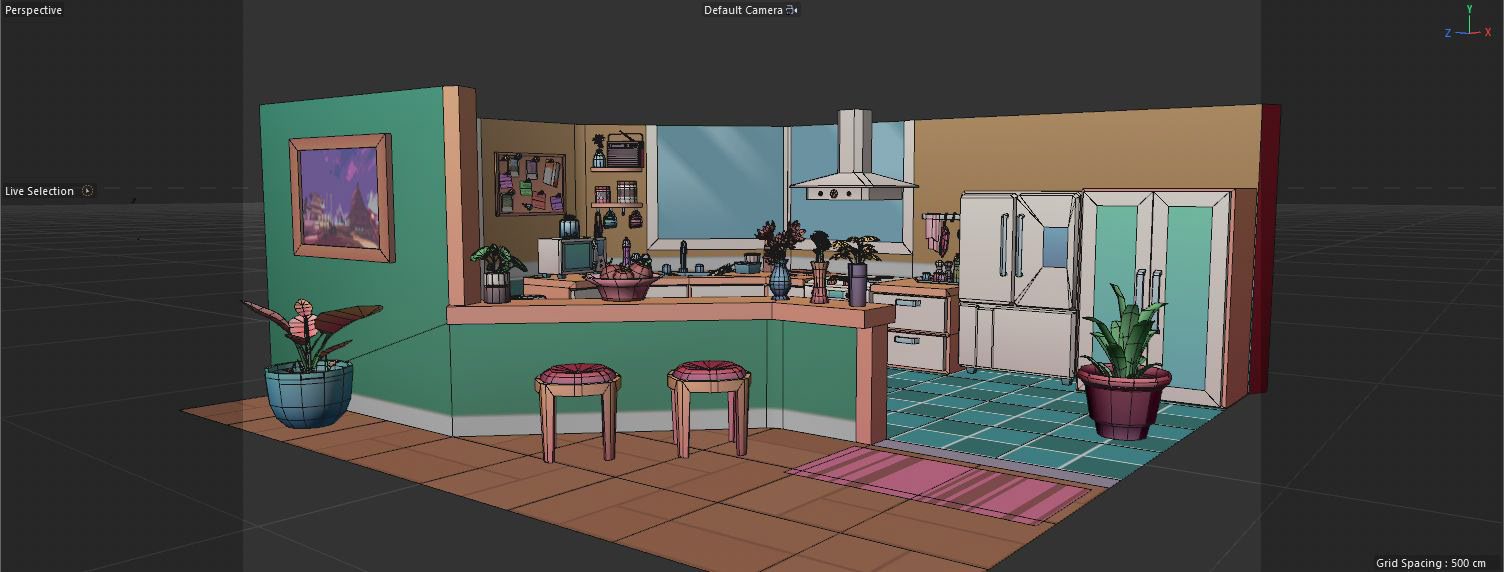Select the left bar stool
Screen dimensions: 1504x572
(x=578, y=410)
